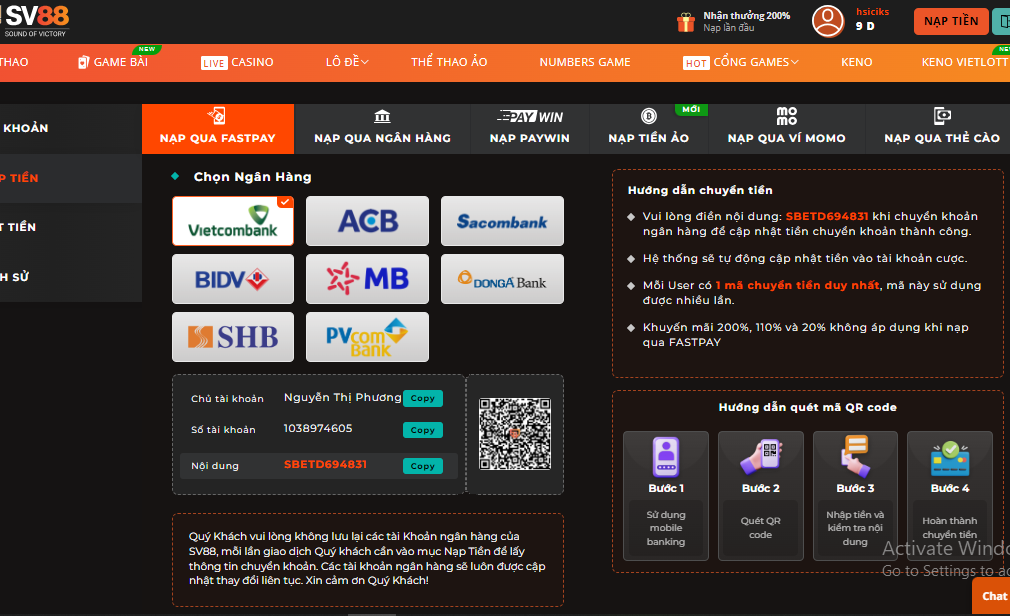
Task: Click the Bước 3 check content icon
Action: pyautogui.click(x=855, y=455)
